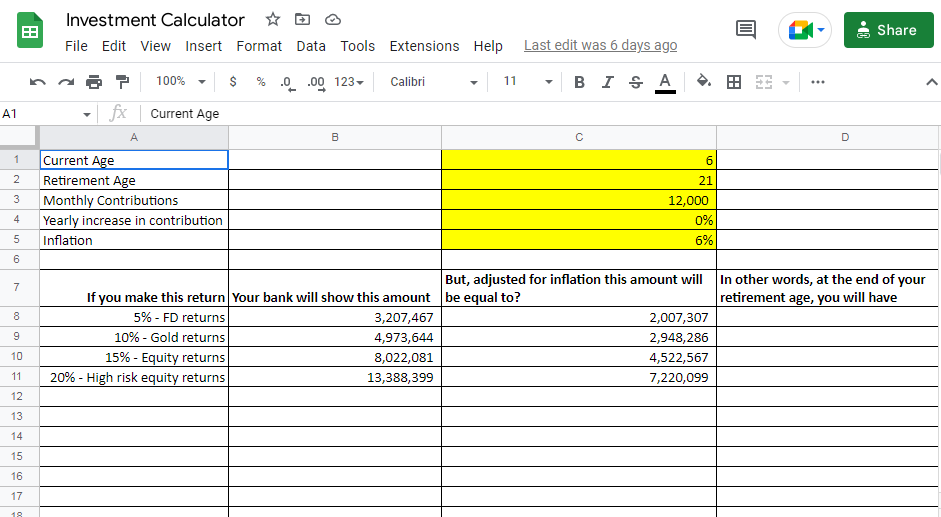The image size is (941, 517).
Task: Toggle strikethrough formatting
Action: click(636, 82)
